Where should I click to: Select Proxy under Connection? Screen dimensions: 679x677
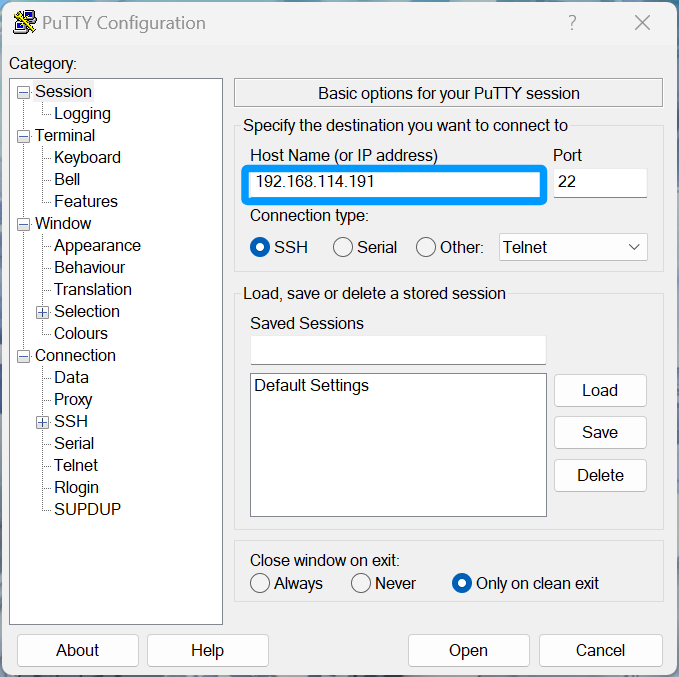point(73,400)
